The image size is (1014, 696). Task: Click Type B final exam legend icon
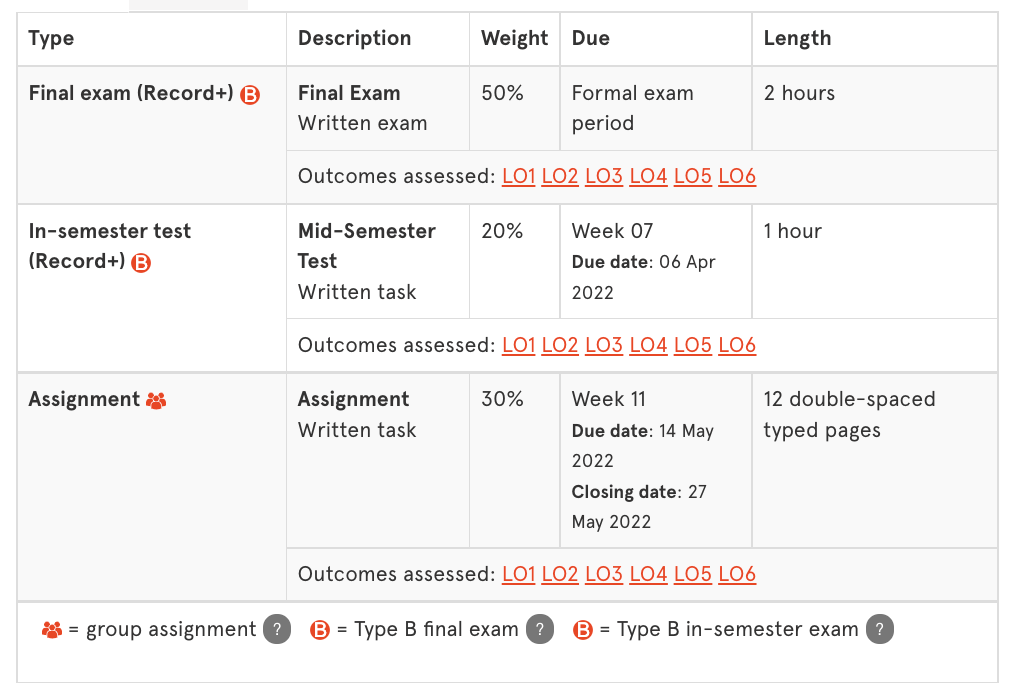[320, 630]
